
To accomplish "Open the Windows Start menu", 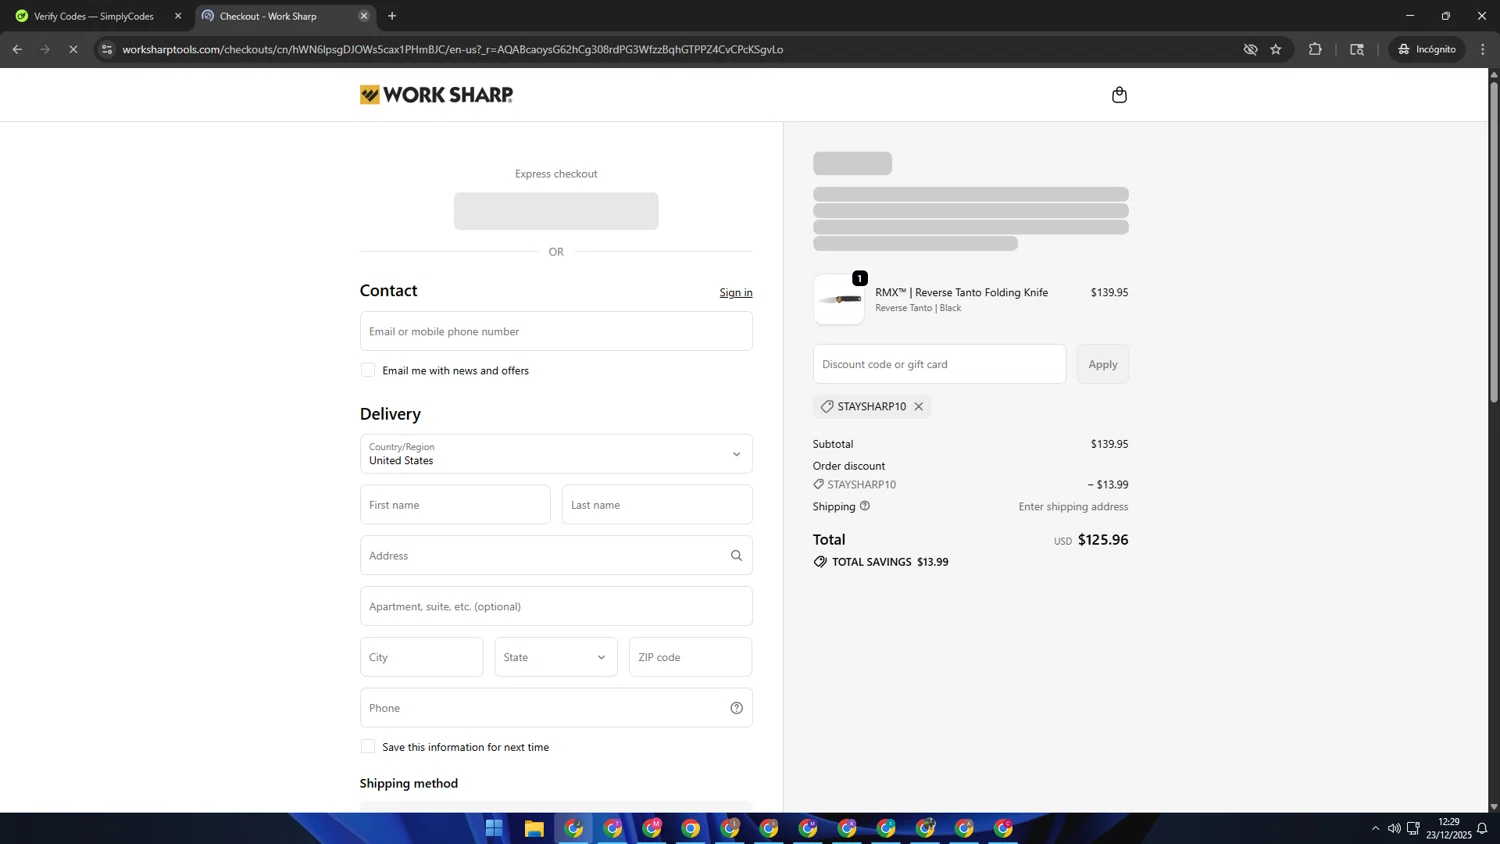I will [494, 828].
